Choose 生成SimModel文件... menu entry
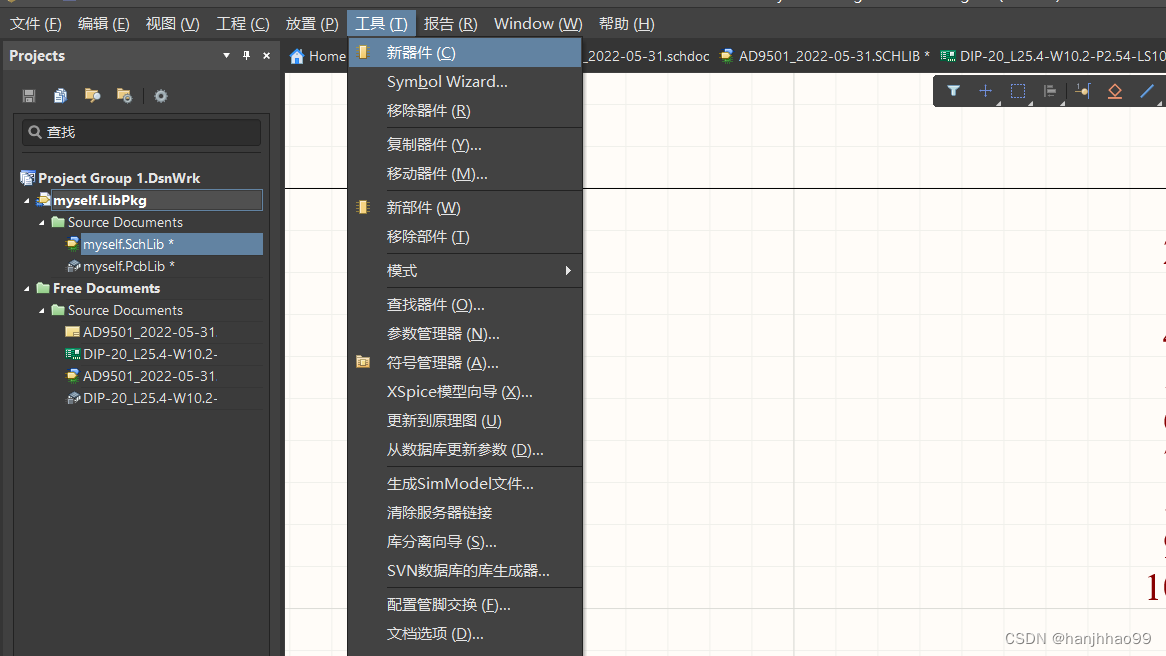 click(465, 483)
